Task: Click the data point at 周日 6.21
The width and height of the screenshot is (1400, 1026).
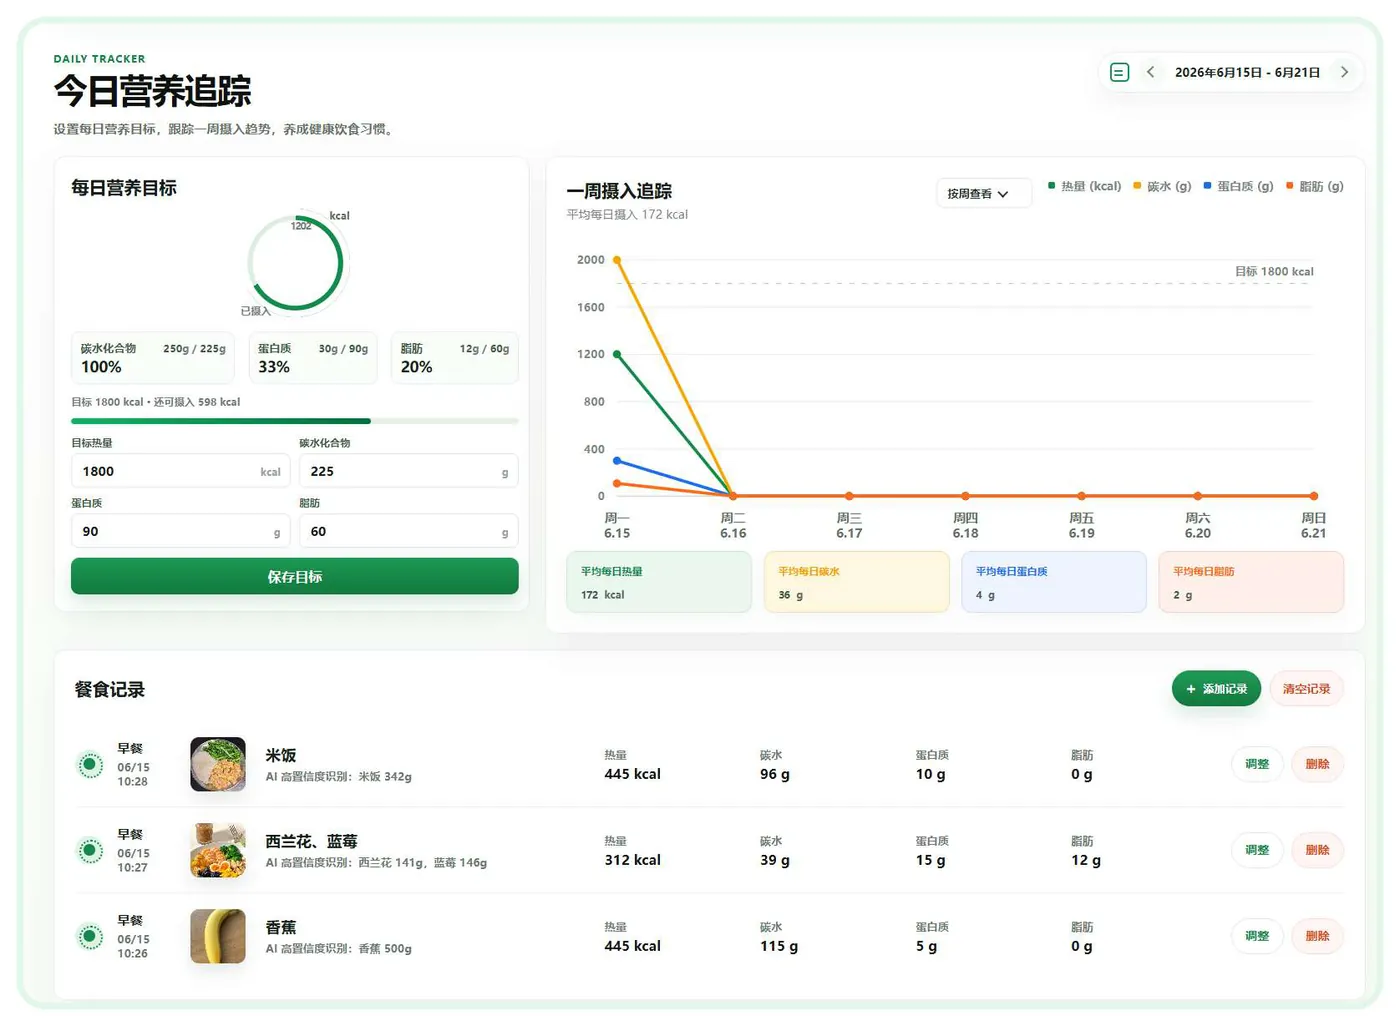Action: pos(1314,496)
